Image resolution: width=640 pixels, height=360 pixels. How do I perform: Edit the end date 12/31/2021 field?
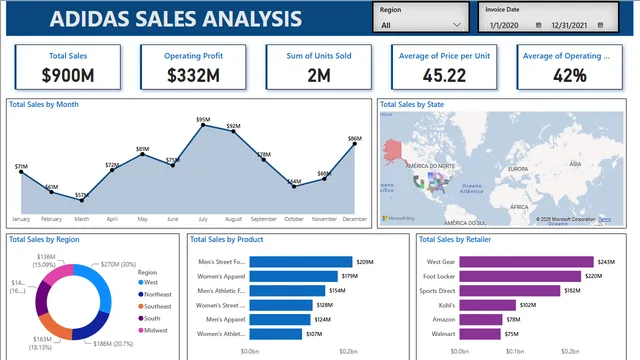569,25
